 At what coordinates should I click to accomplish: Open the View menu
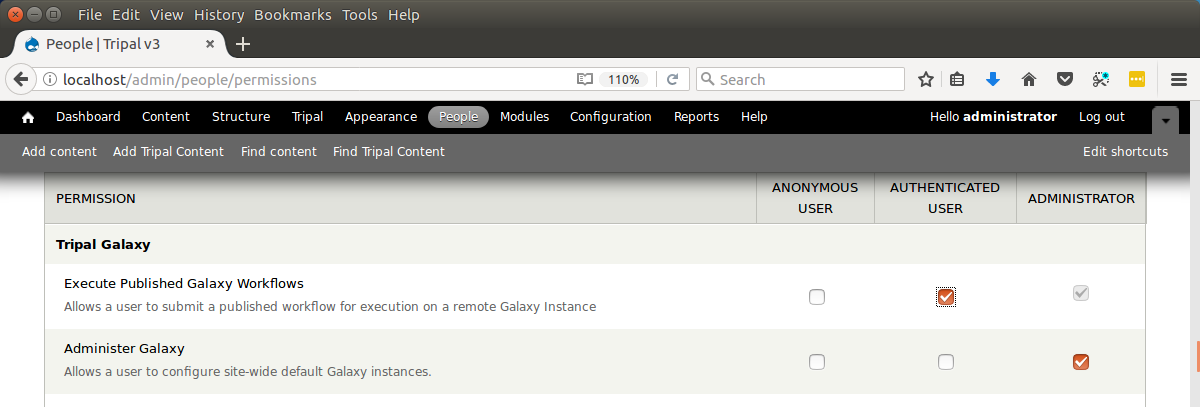coord(167,15)
